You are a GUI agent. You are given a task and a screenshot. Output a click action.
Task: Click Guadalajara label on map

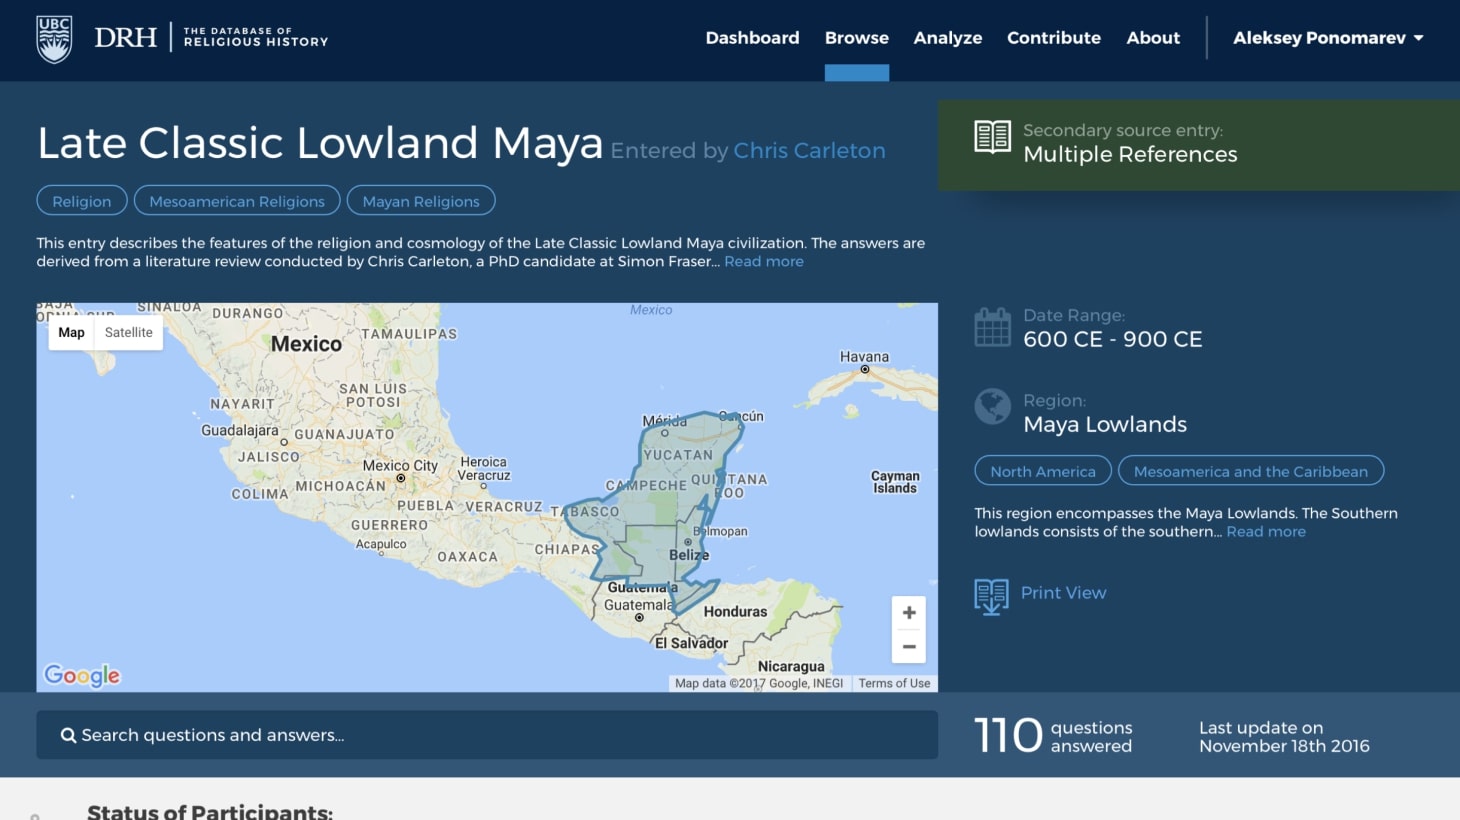(240, 431)
